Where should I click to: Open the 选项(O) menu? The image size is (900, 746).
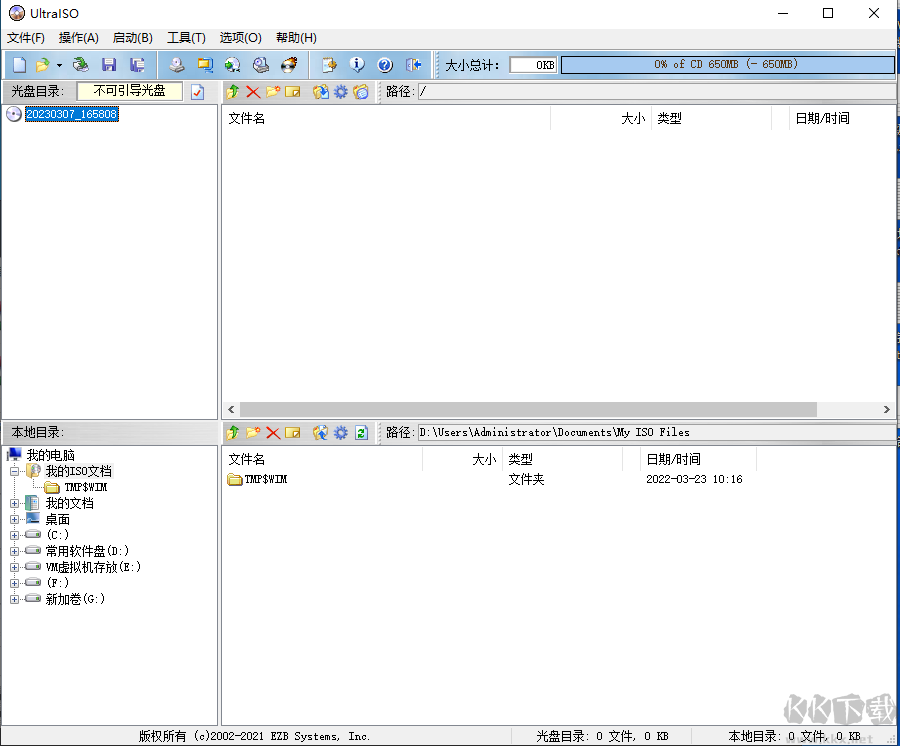(240, 37)
